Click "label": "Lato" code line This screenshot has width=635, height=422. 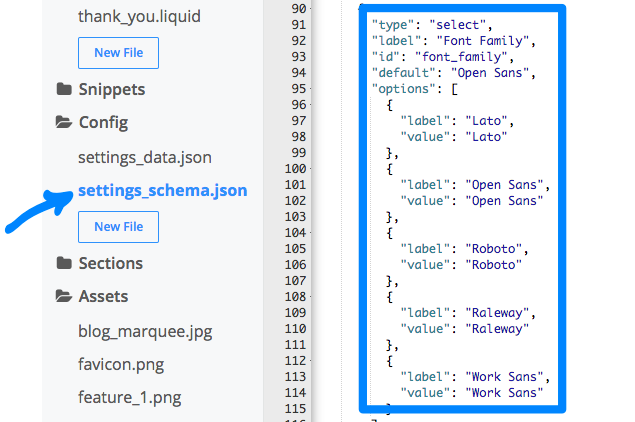coord(457,121)
